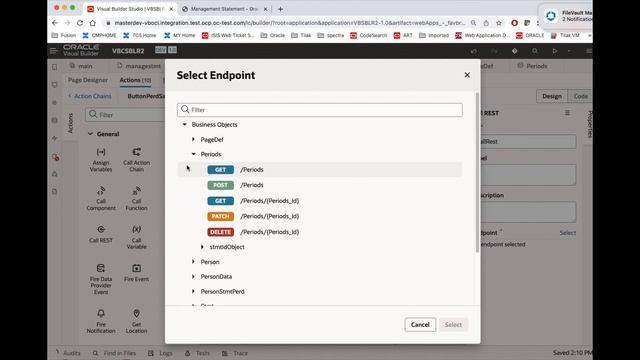640x360 pixels.
Task: Click the browser back arrow
Action: click(x=55, y=23)
